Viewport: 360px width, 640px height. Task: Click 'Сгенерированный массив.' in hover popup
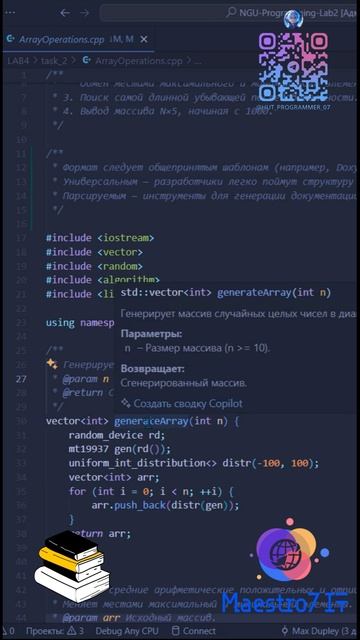pyautogui.click(x=184, y=383)
